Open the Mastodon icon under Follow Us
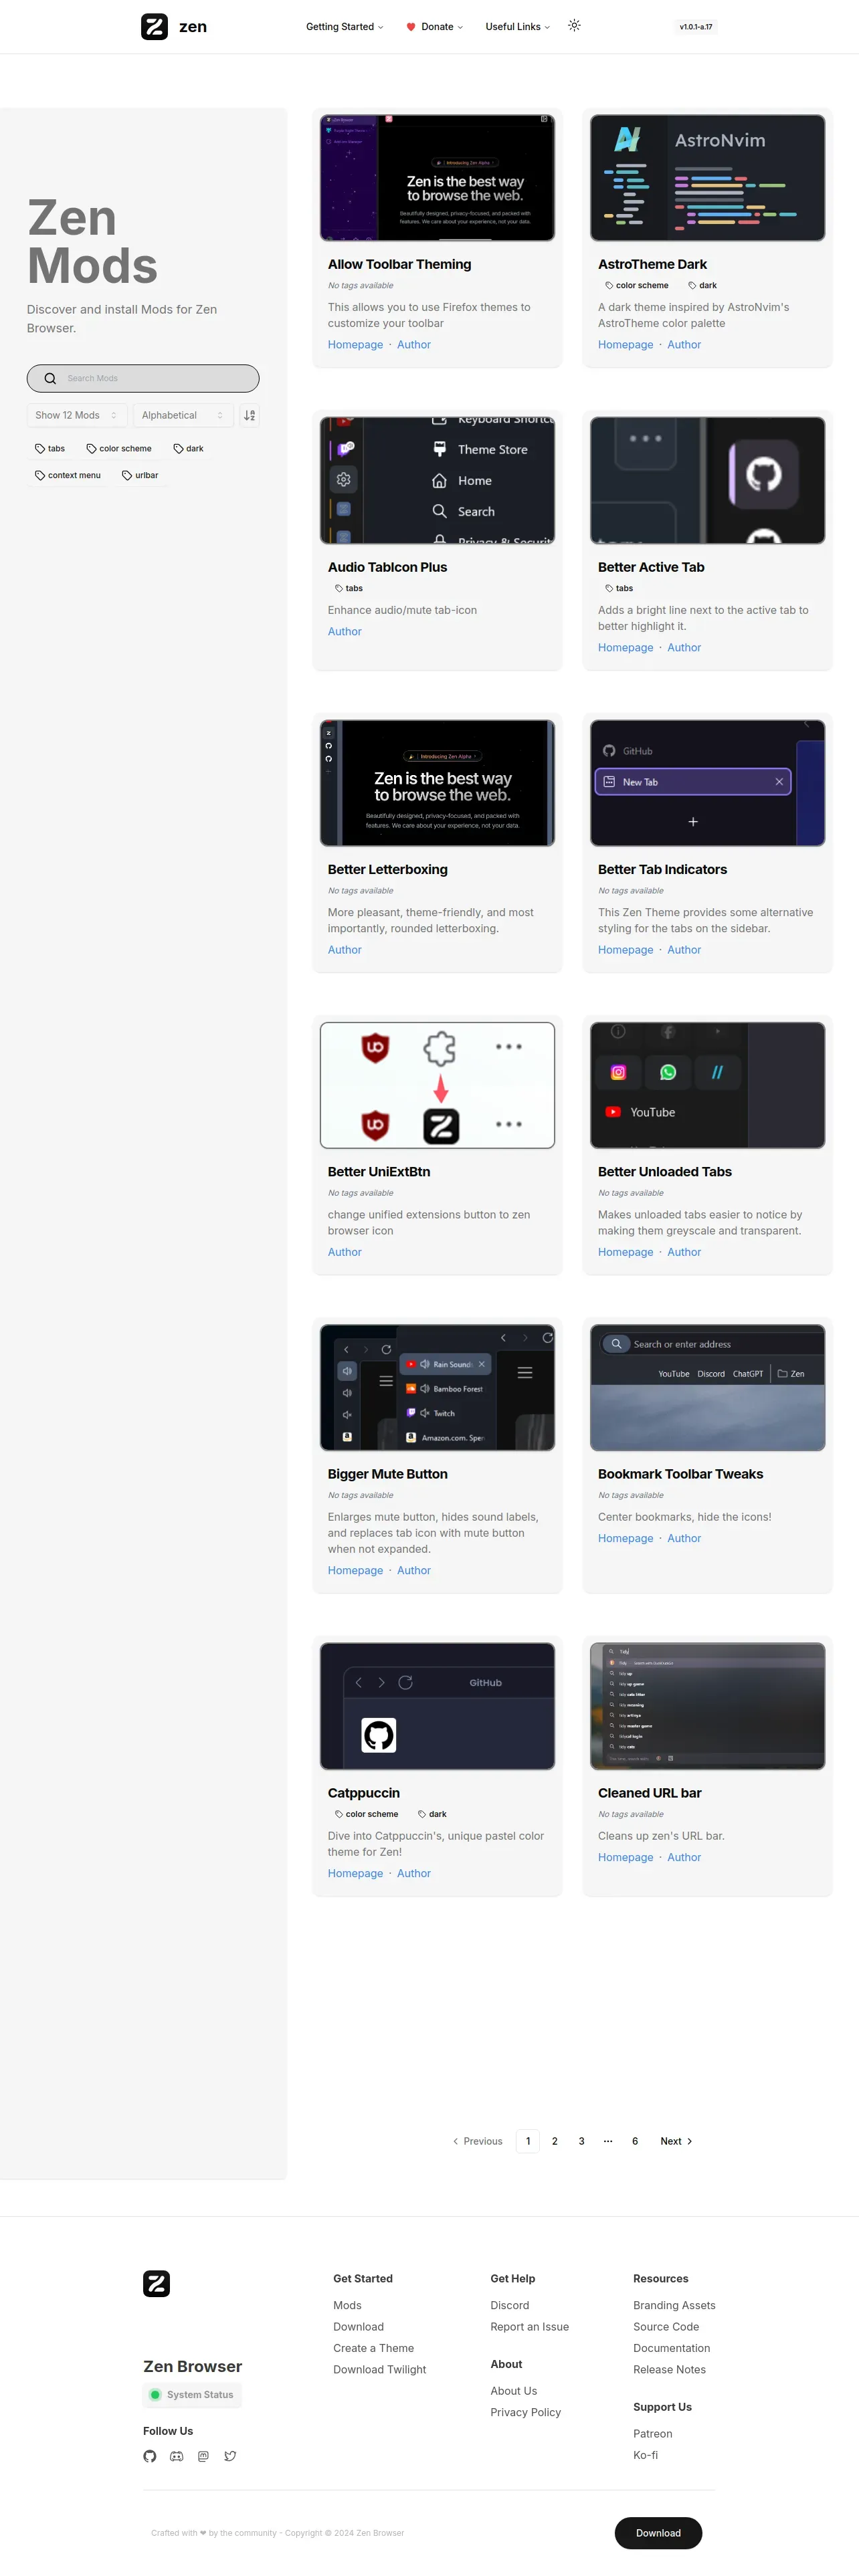This screenshot has height=2576, width=859. pyautogui.click(x=203, y=2456)
